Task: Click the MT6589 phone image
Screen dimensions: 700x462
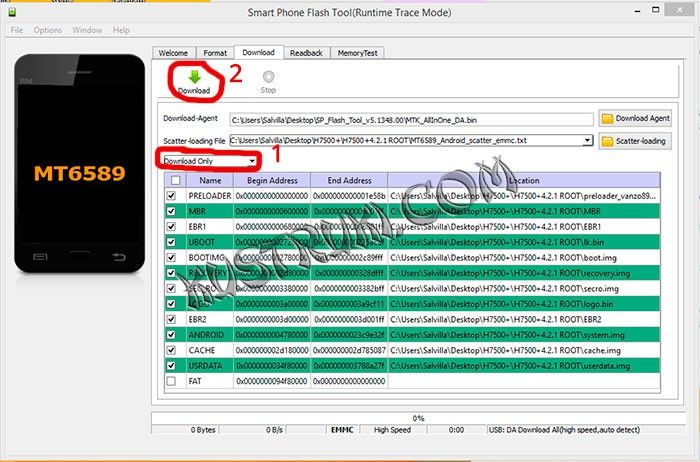Action: click(79, 163)
